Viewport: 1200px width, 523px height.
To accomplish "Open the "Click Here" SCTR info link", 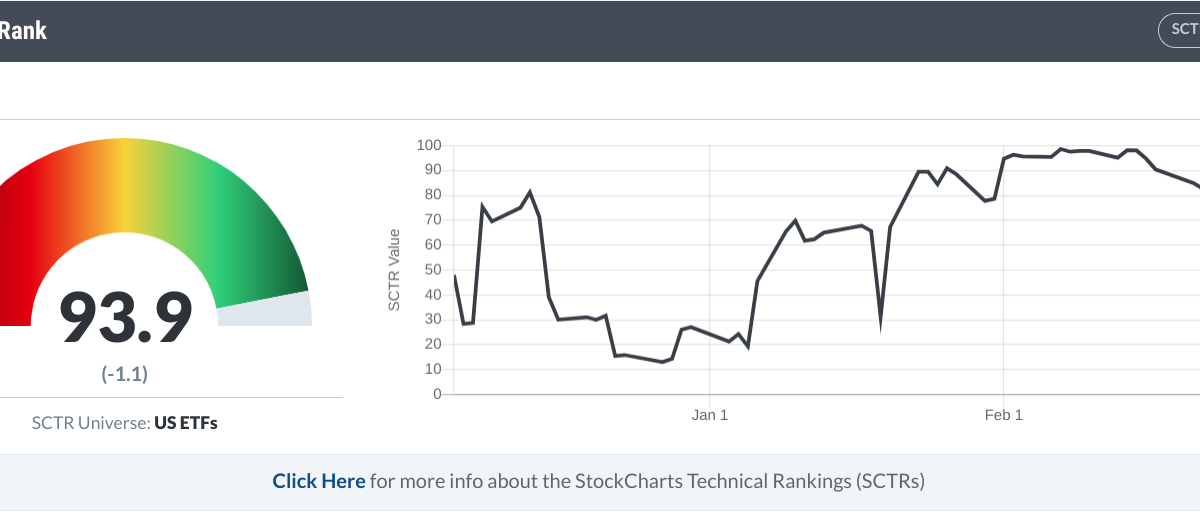I will 318,481.
